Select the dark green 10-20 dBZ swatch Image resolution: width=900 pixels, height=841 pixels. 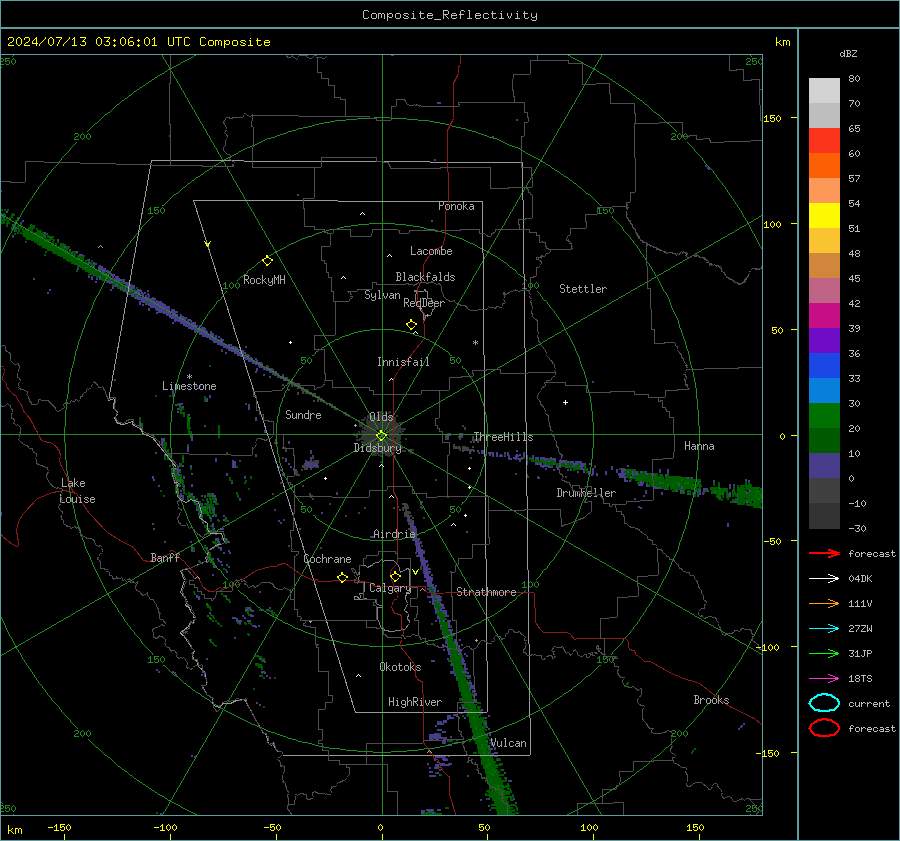coord(824,440)
